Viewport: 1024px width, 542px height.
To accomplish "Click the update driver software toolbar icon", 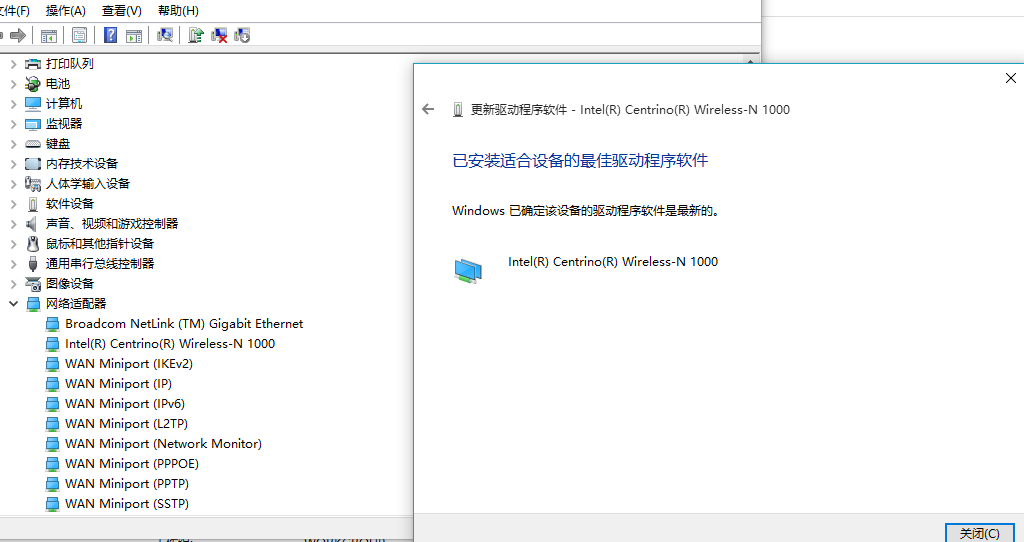I will pos(196,35).
